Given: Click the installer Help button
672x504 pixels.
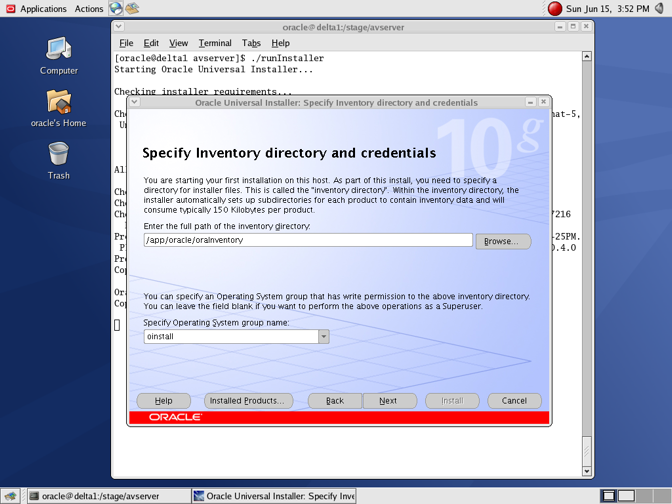Looking at the screenshot, I should tap(163, 401).
